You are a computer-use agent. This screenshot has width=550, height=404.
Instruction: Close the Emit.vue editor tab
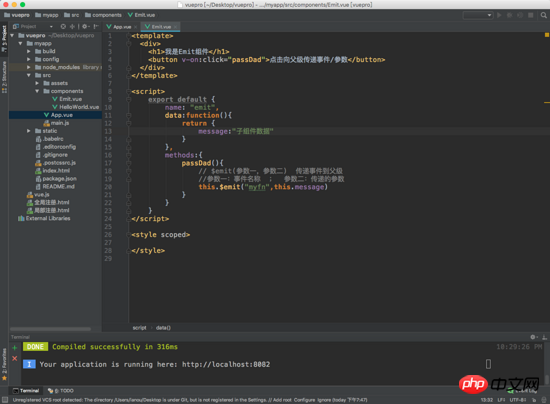tap(175, 27)
